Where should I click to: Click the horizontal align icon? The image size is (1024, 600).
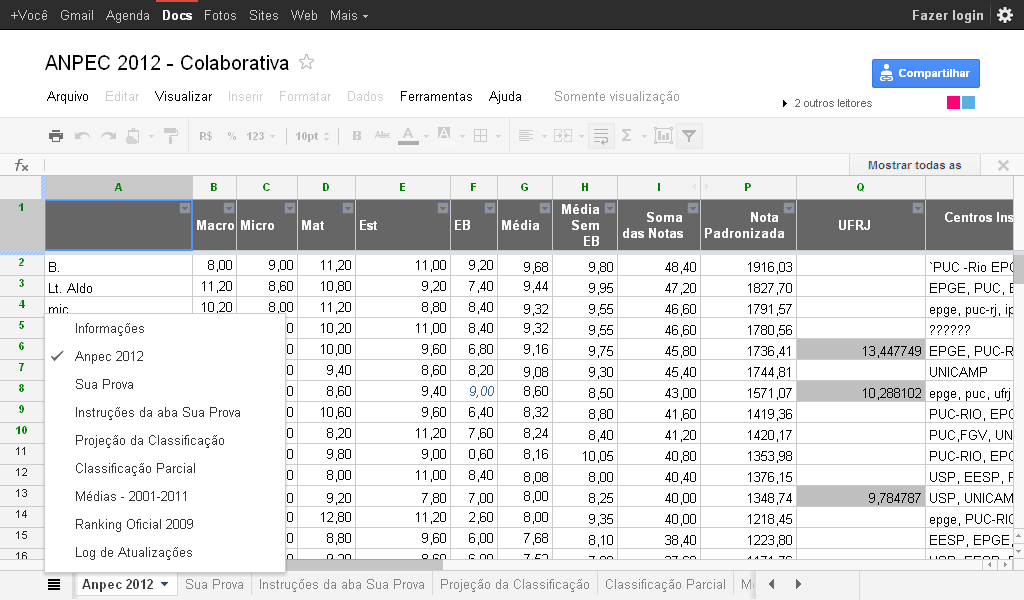(x=526, y=136)
